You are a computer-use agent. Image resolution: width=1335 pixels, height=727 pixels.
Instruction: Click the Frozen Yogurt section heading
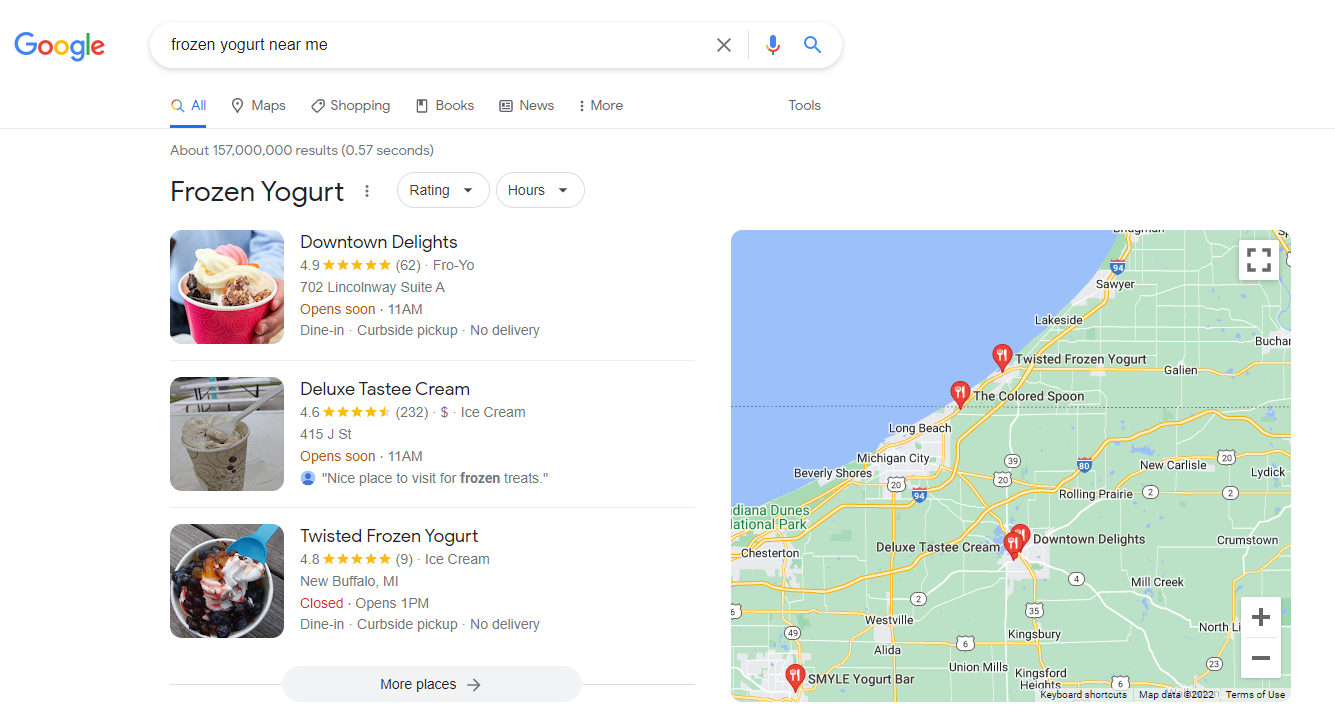pyautogui.click(x=257, y=191)
